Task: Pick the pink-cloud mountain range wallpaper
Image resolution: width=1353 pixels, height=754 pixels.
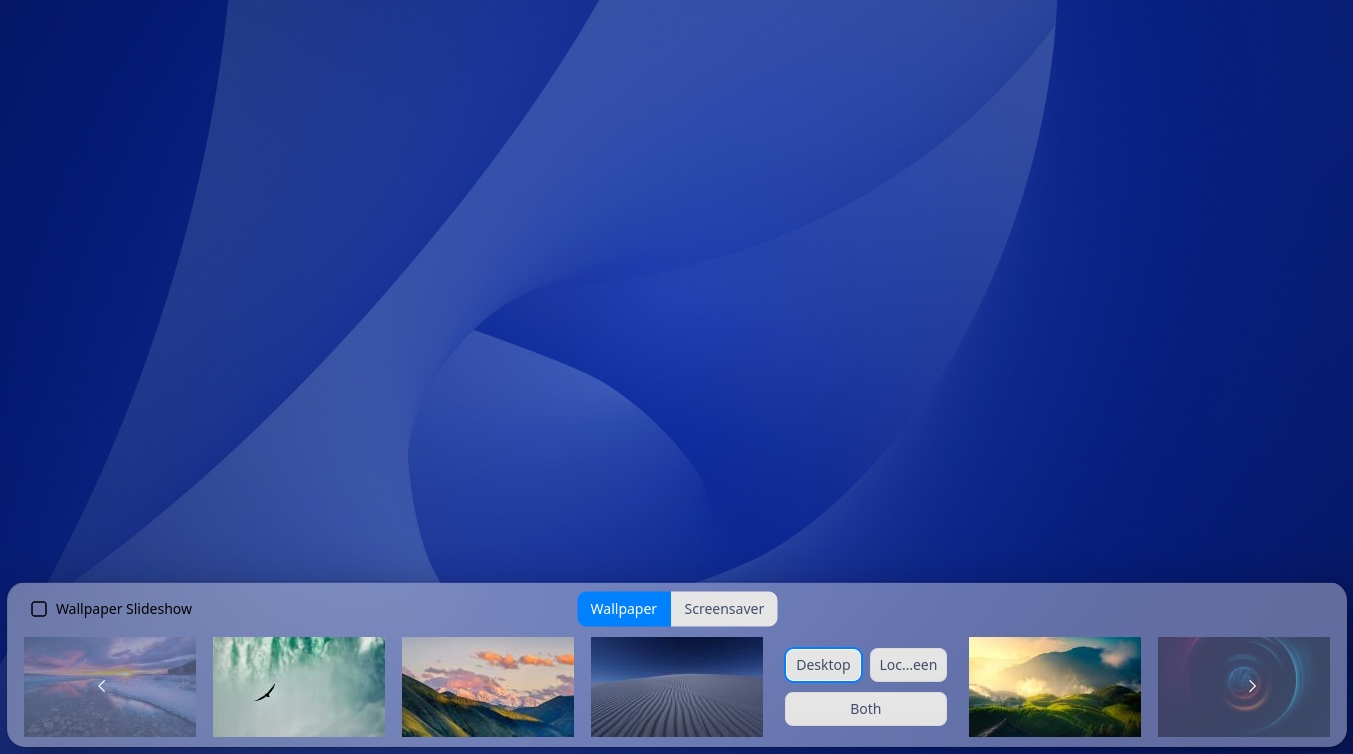Action: pyautogui.click(x=488, y=686)
